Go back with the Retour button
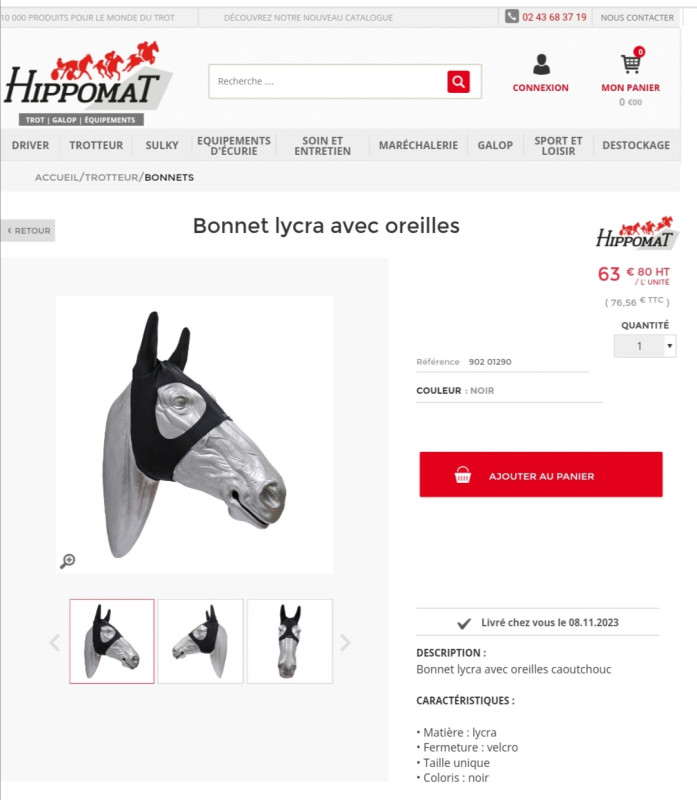 click(28, 231)
